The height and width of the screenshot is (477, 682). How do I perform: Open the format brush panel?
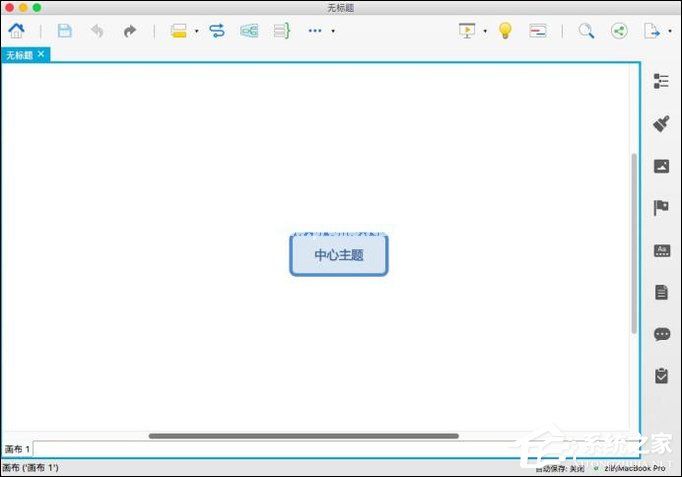[x=661, y=124]
